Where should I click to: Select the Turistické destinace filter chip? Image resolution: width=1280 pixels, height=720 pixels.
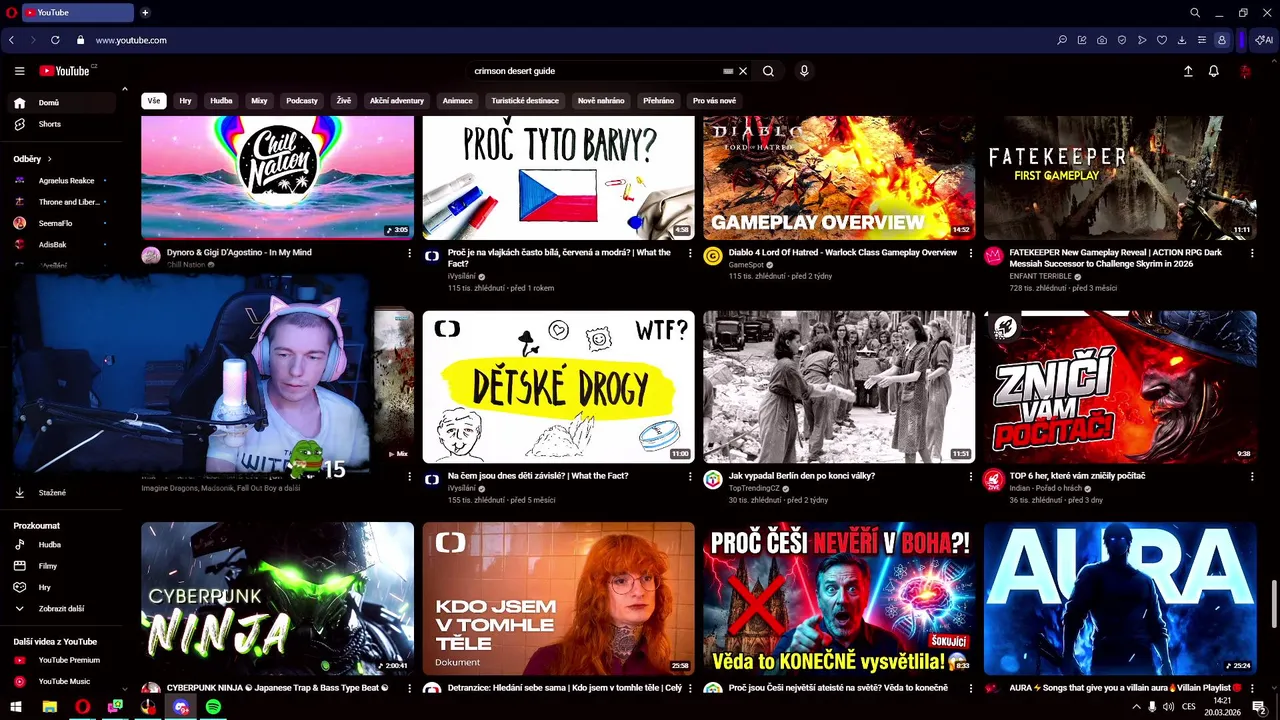[525, 101]
